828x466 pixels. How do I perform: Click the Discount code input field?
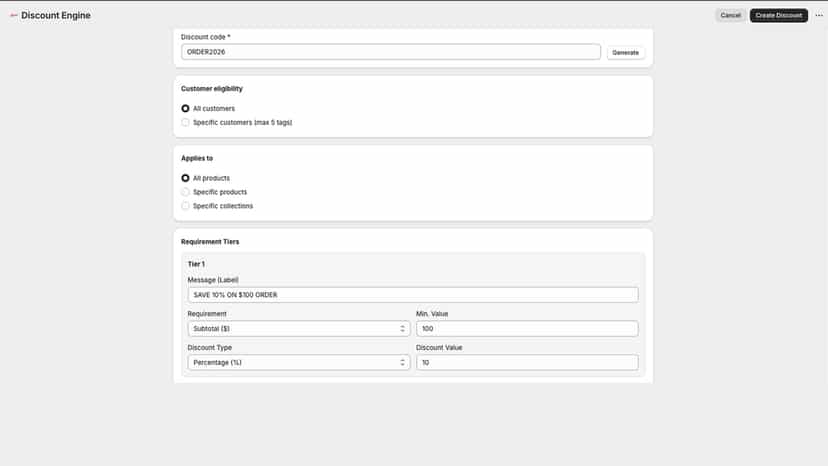point(391,52)
